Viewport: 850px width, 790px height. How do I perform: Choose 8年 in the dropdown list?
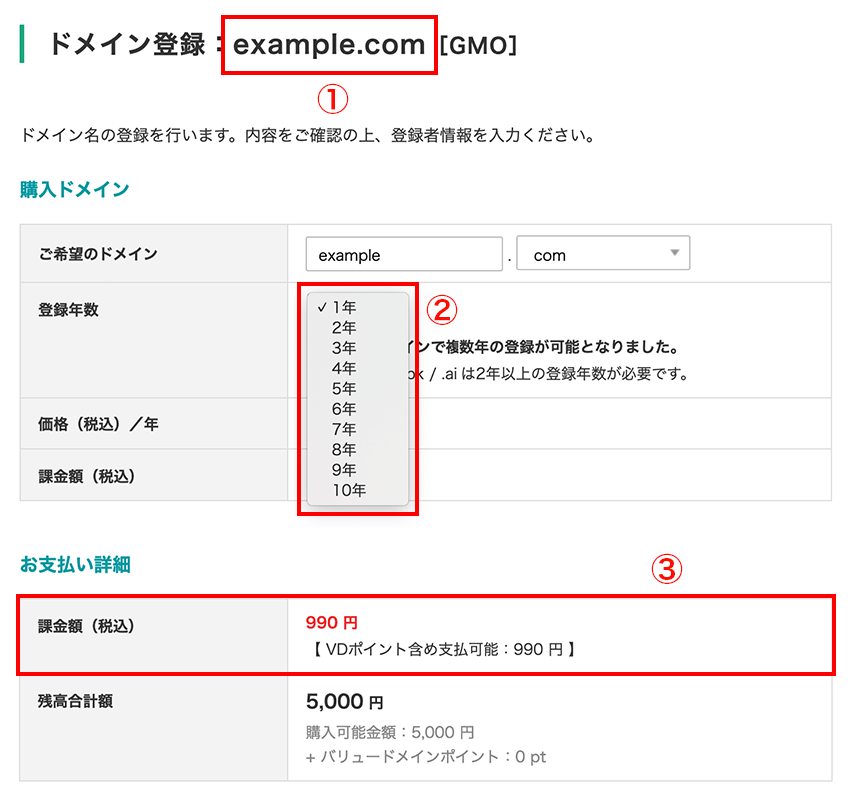click(x=344, y=449)
